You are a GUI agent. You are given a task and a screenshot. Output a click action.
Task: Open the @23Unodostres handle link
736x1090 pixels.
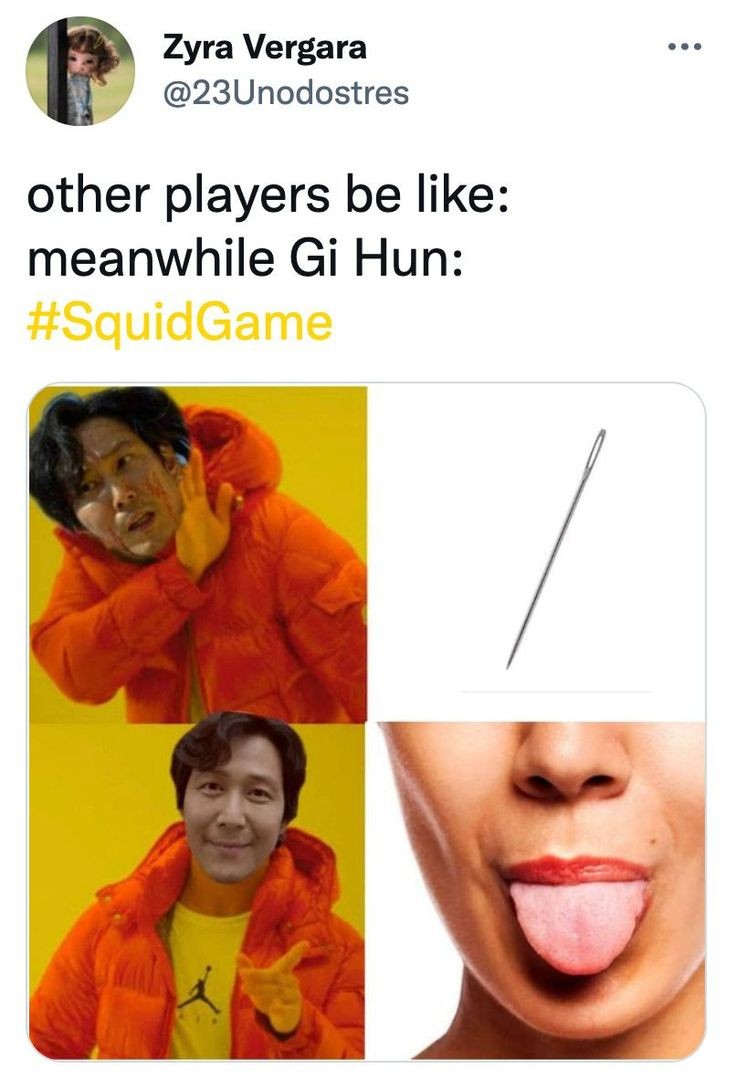pyautogui.click(x=286, y=93)
